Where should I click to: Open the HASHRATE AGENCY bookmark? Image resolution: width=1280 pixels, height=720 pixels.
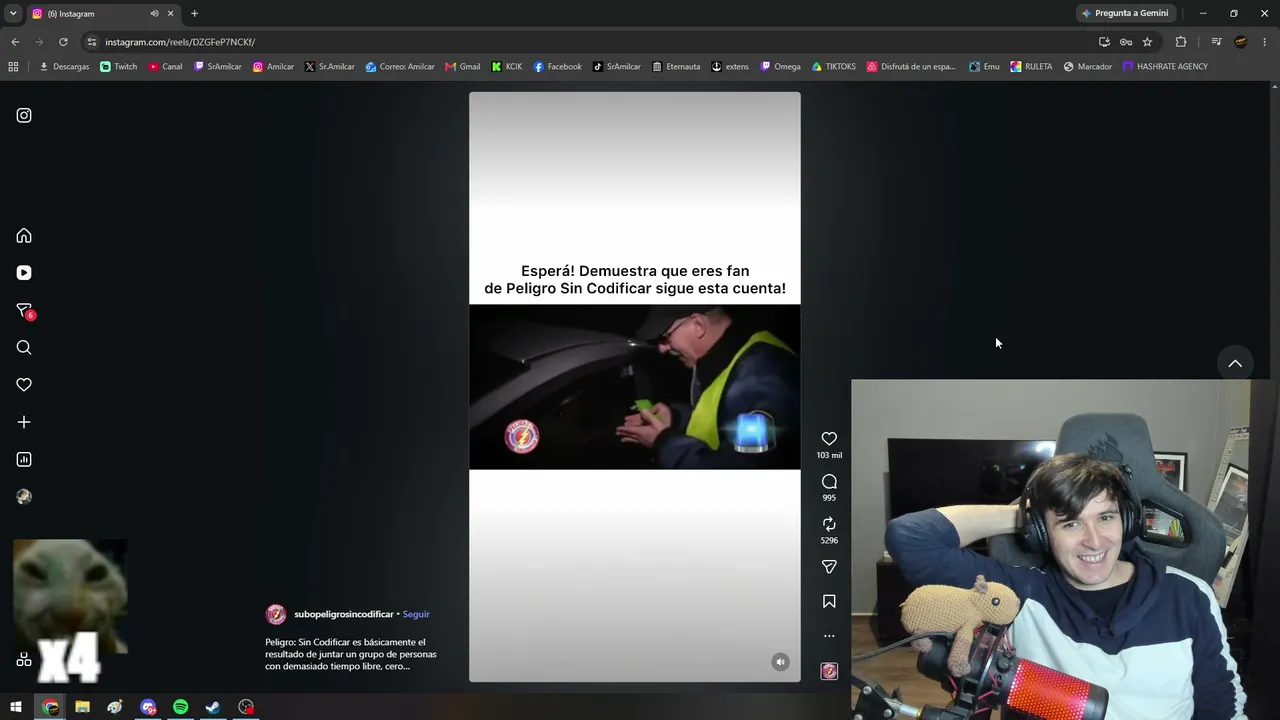pyautogui.click(x=1165, y=67)
